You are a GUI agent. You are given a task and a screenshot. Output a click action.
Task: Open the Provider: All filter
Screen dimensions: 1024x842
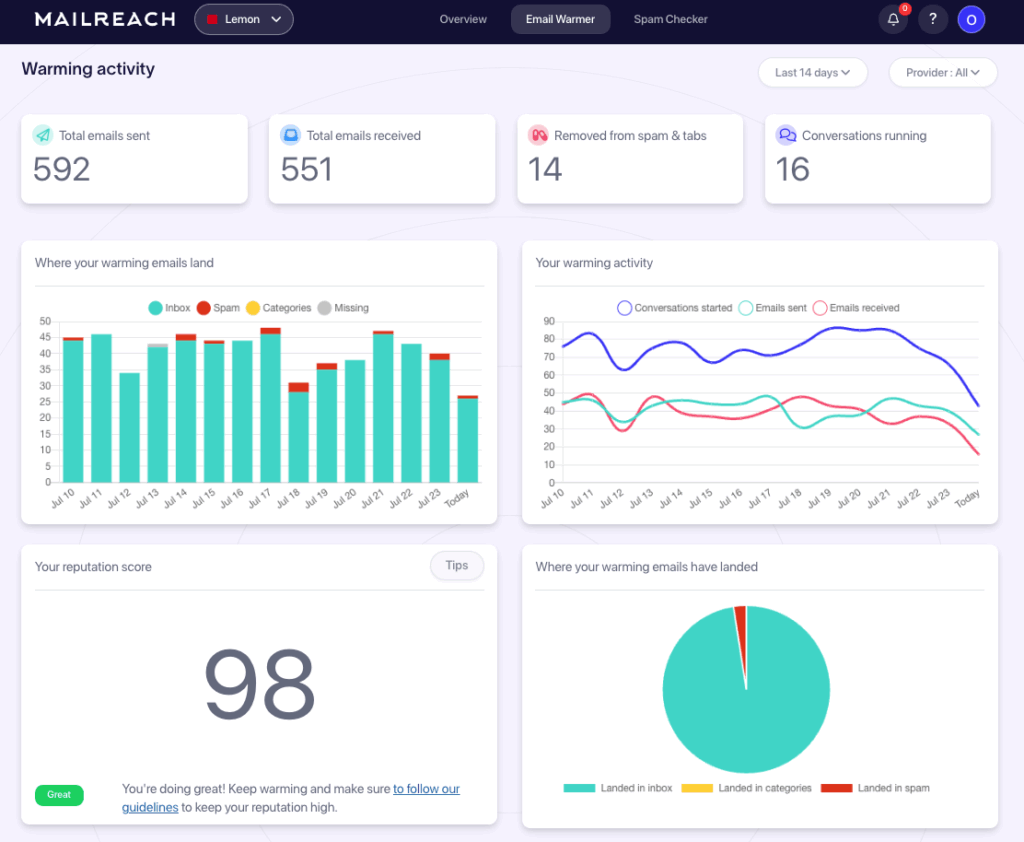tap(941, 72)
